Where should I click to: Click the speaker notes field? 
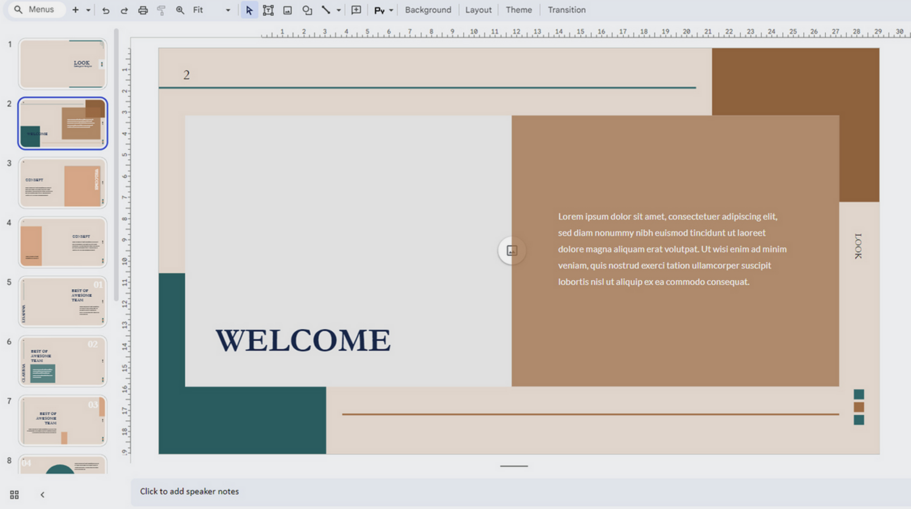tap(521, 492)
